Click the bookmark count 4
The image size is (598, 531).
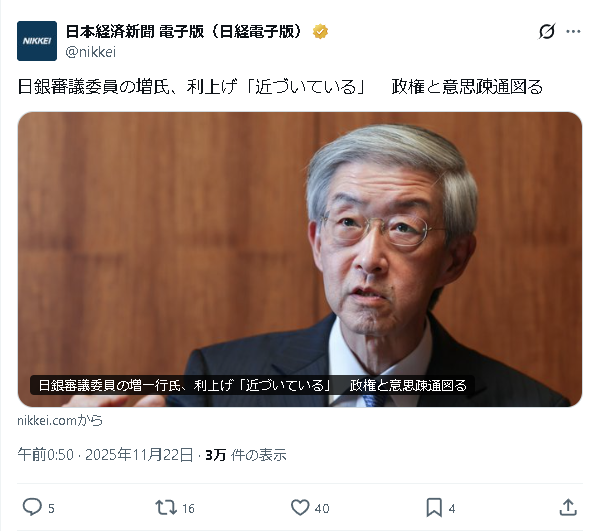coord(452,508)
